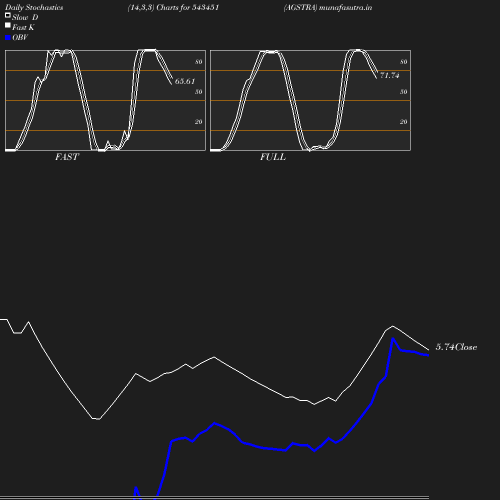
Task: Click the 'Slow D' legend label
Action: click(25, 18)
